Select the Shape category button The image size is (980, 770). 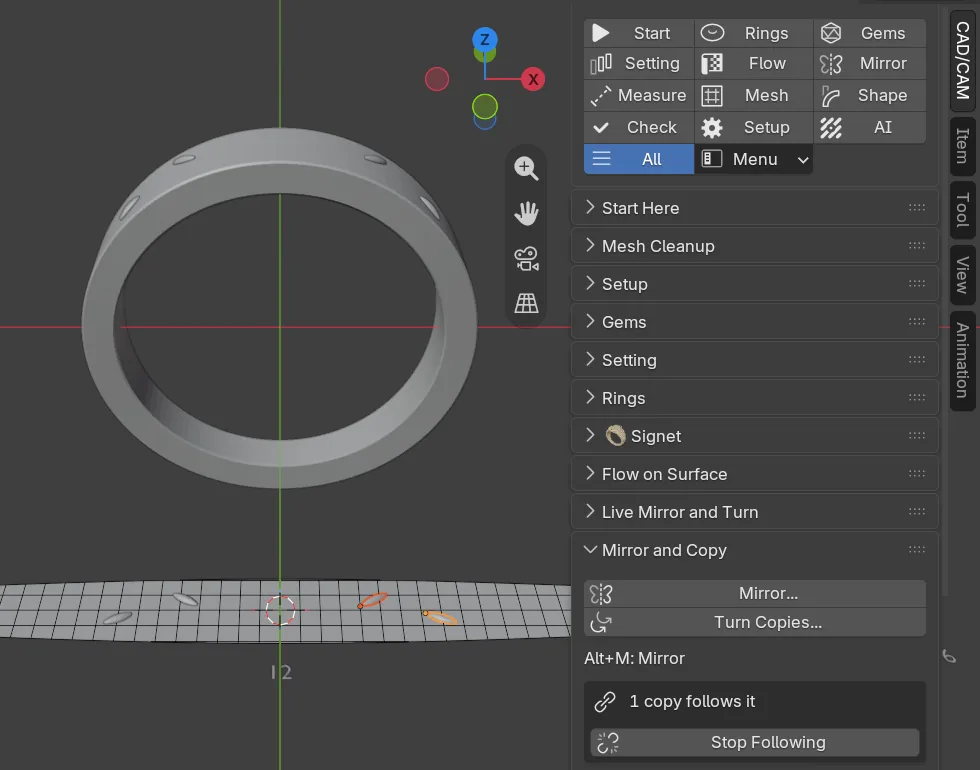(869, 95)
